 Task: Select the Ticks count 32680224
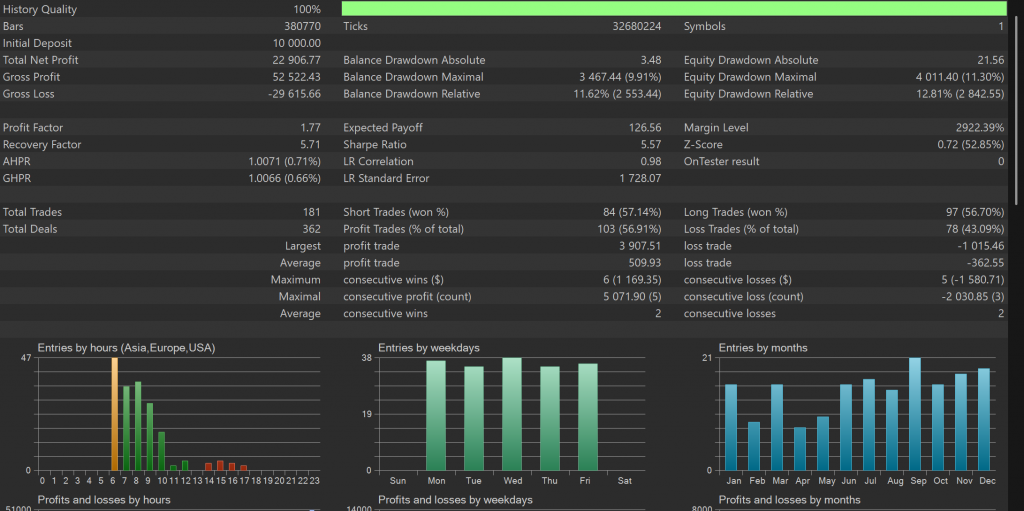pos(636,26)
